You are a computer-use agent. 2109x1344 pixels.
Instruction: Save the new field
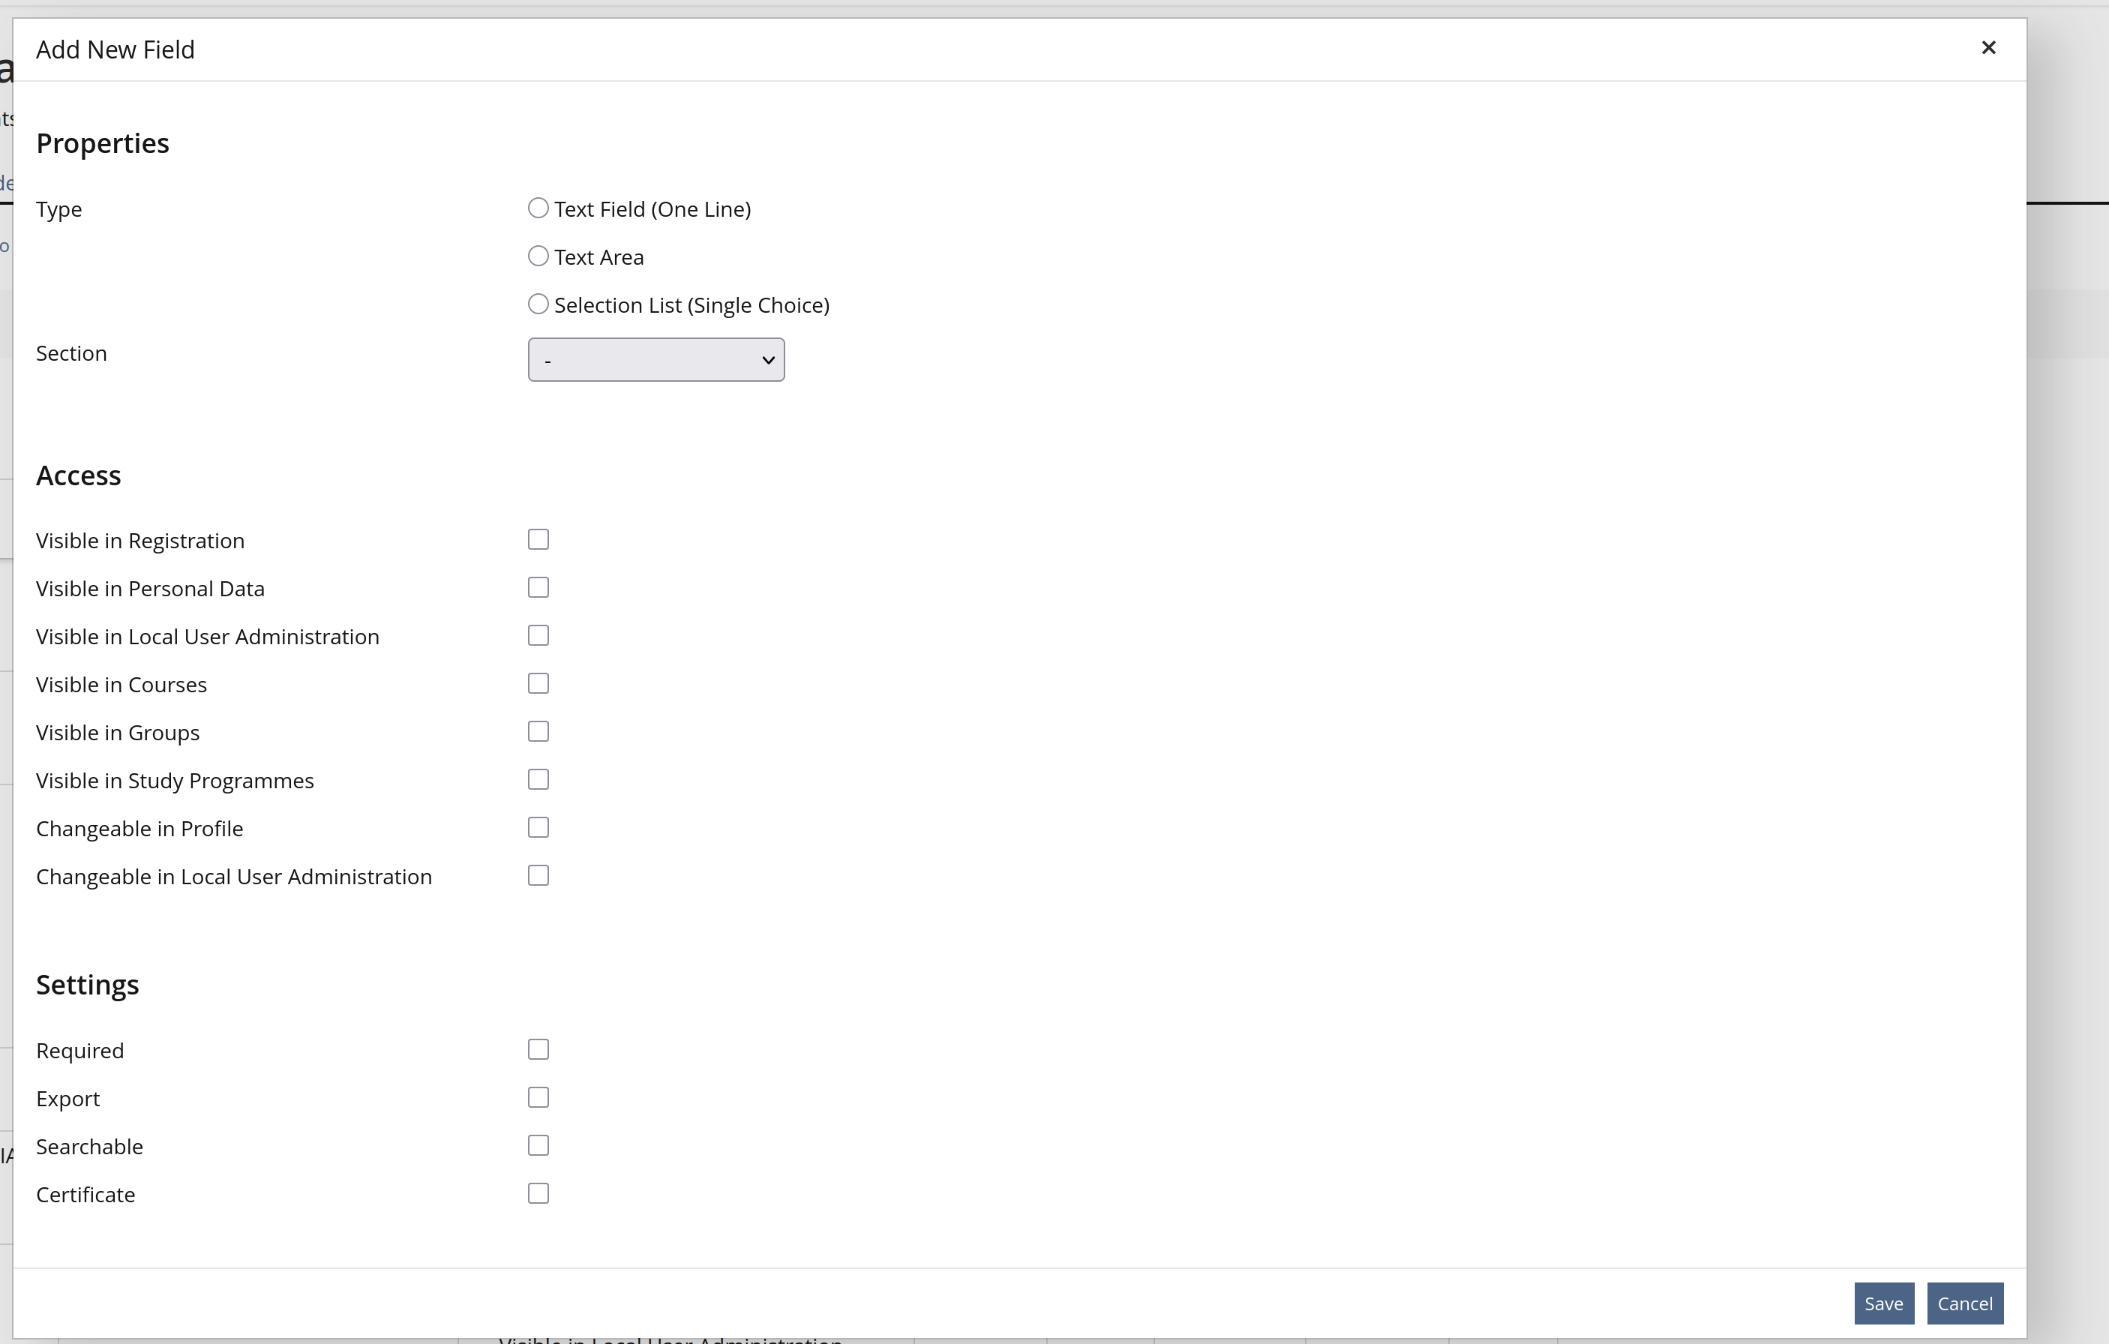pyautogui.click(x=1882, y=1303)
